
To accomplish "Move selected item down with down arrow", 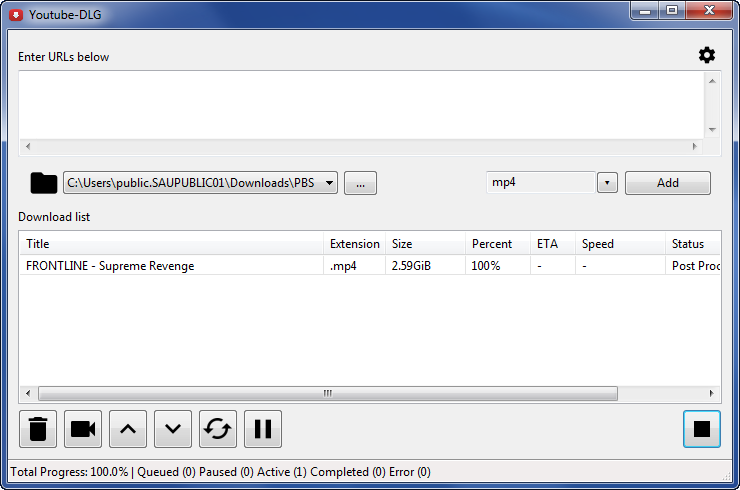I will coord(173,429).
